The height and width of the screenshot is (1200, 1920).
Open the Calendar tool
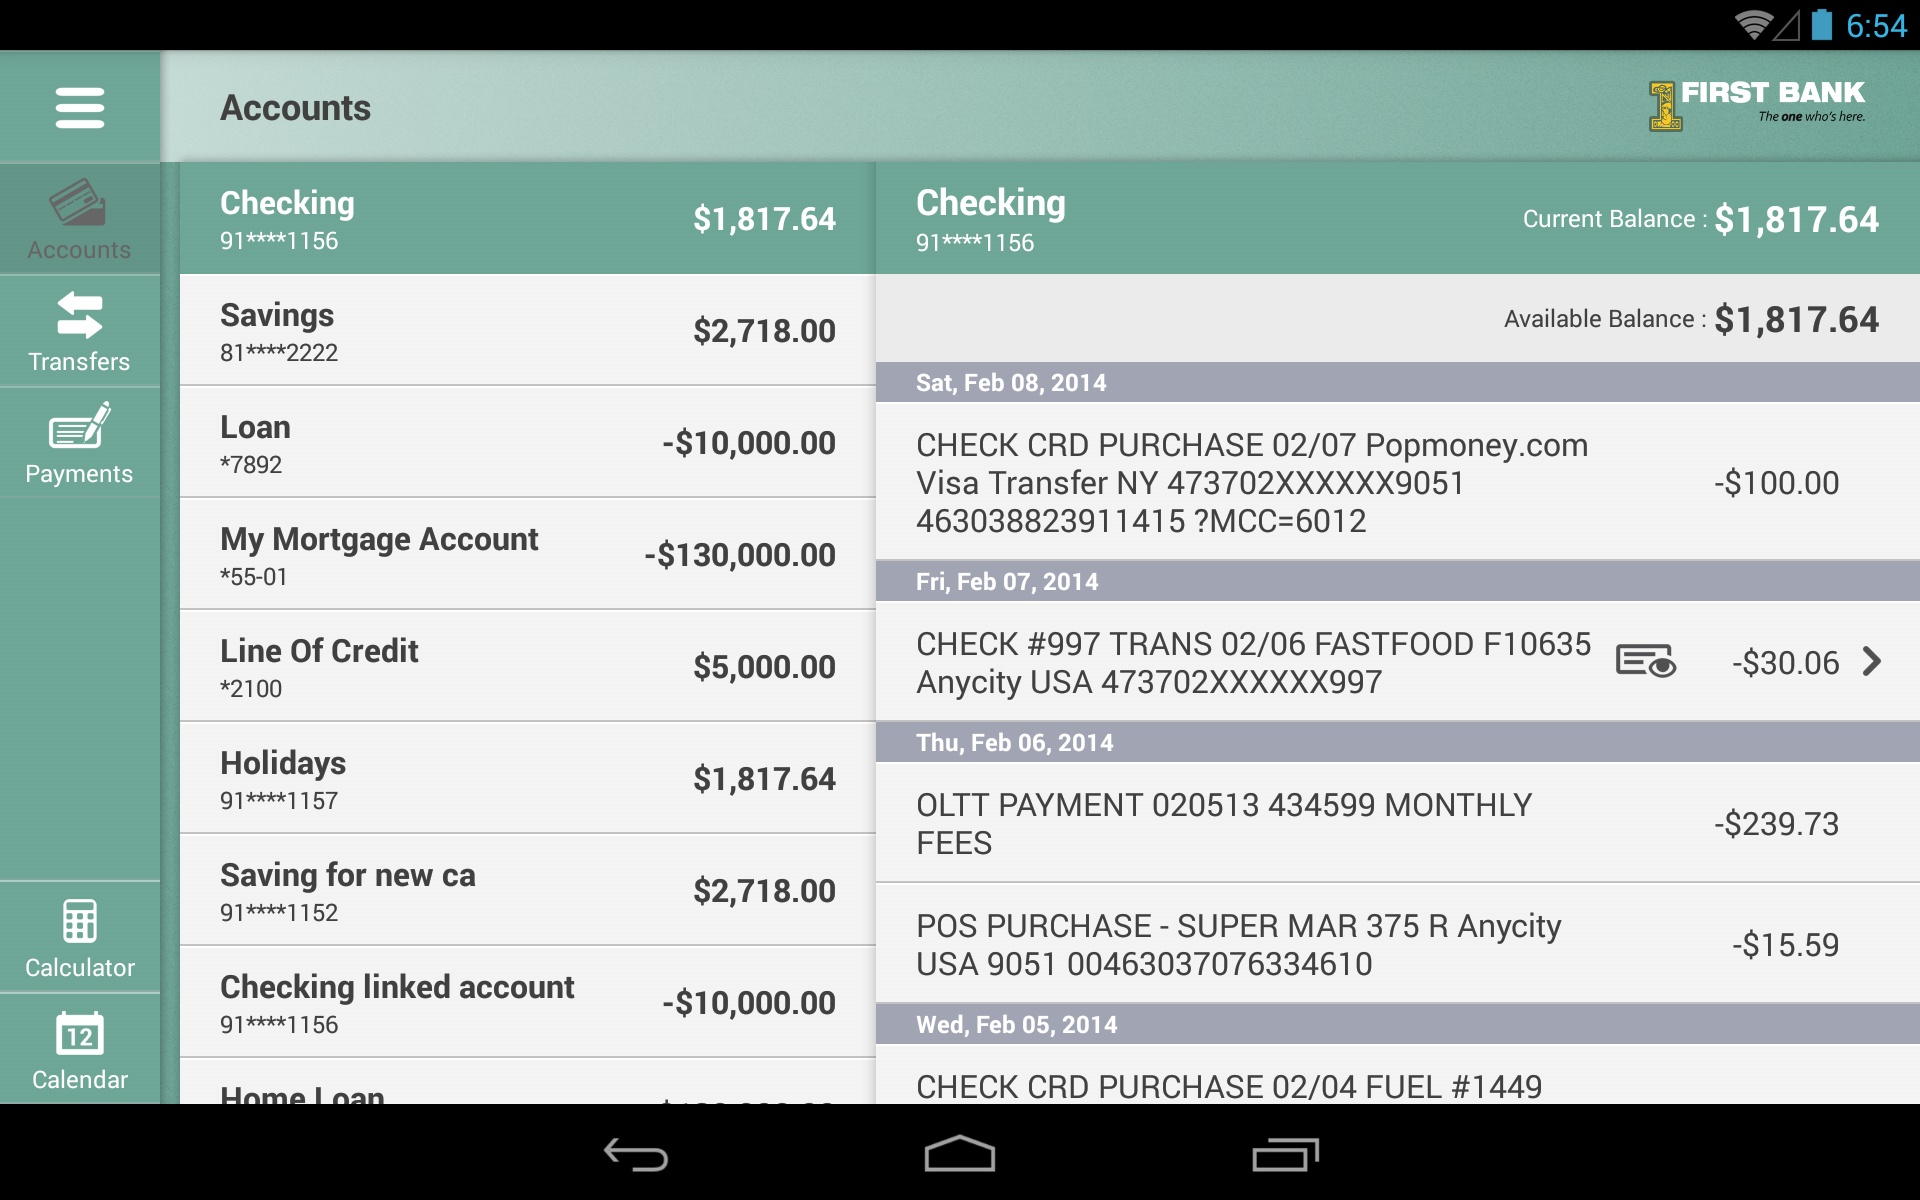point(80,1049)
